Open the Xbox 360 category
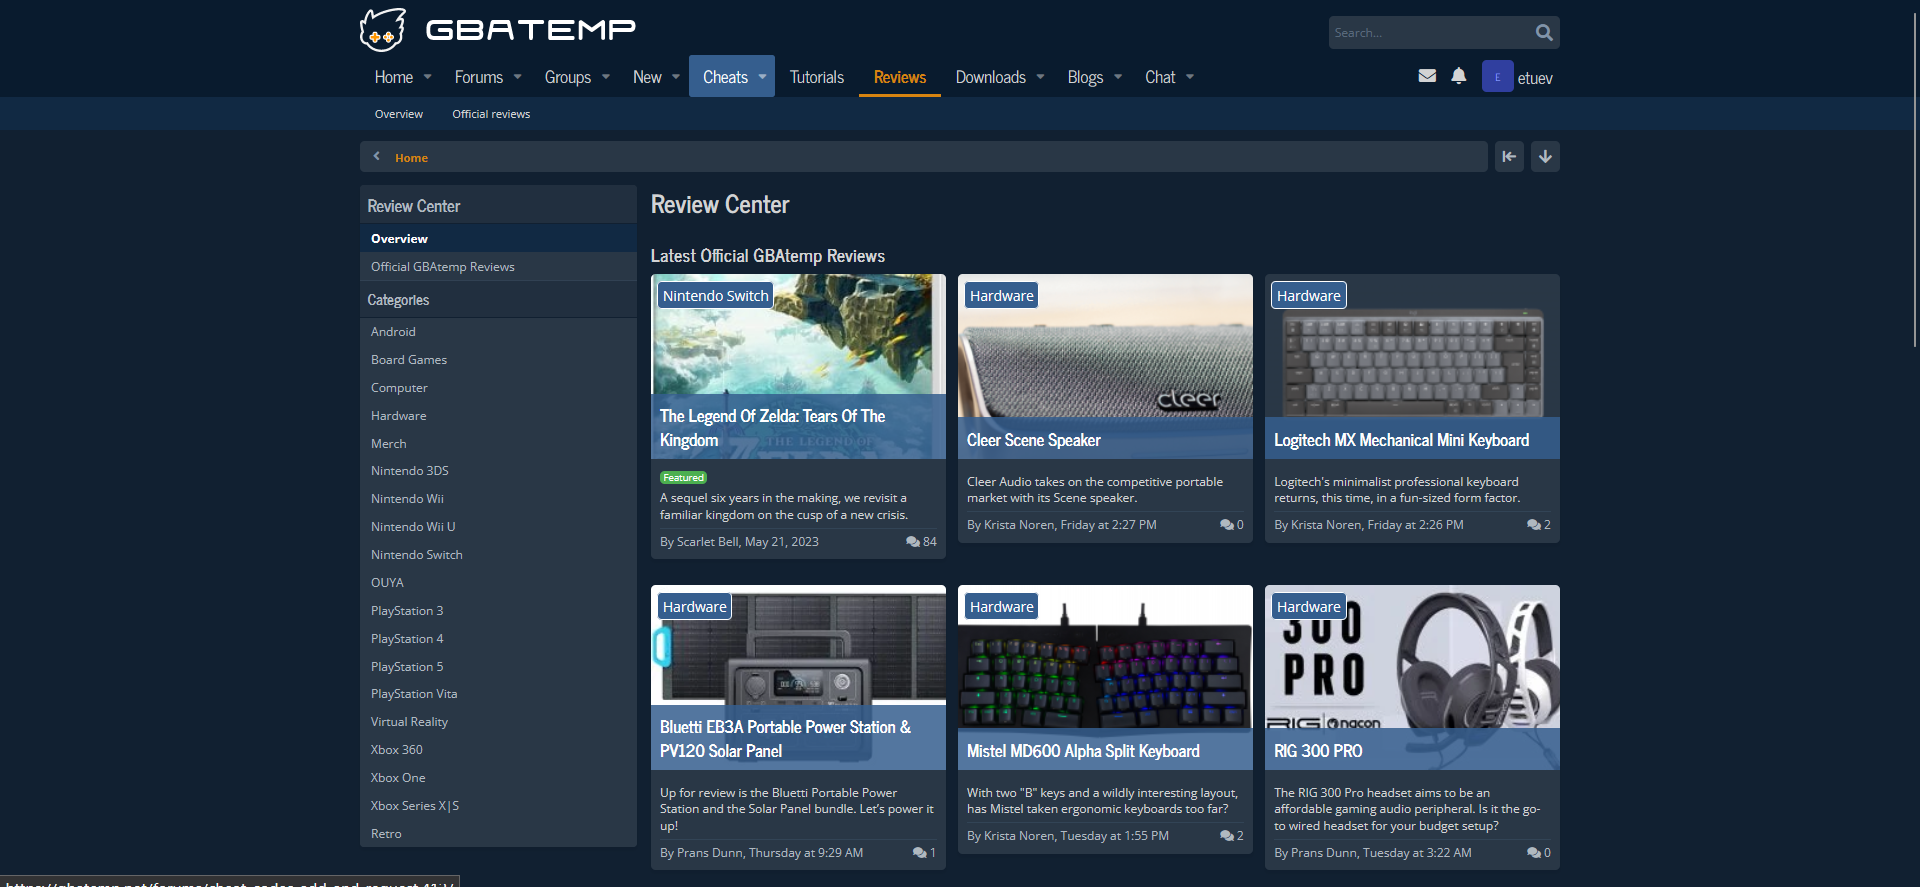Screen dimensions: 1920x887 tap(397, 750)
